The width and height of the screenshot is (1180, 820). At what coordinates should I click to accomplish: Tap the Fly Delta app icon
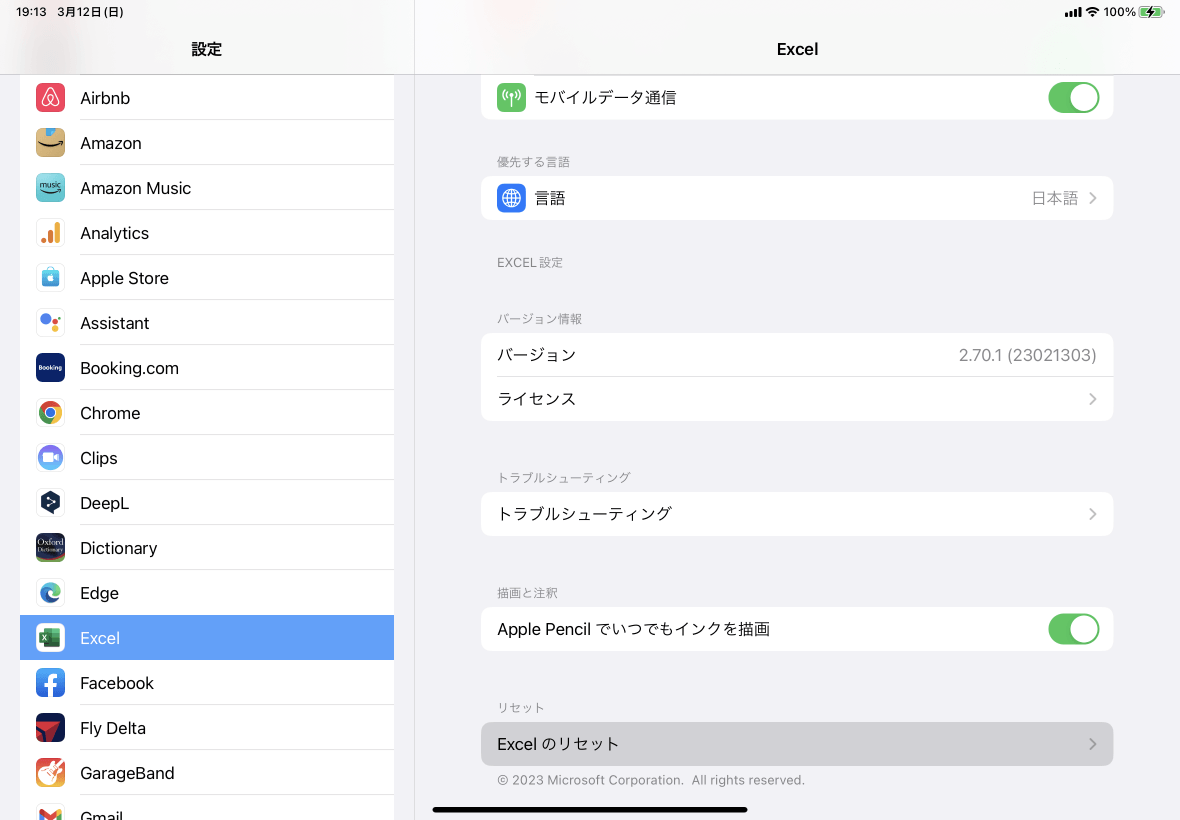pos(50,728)
